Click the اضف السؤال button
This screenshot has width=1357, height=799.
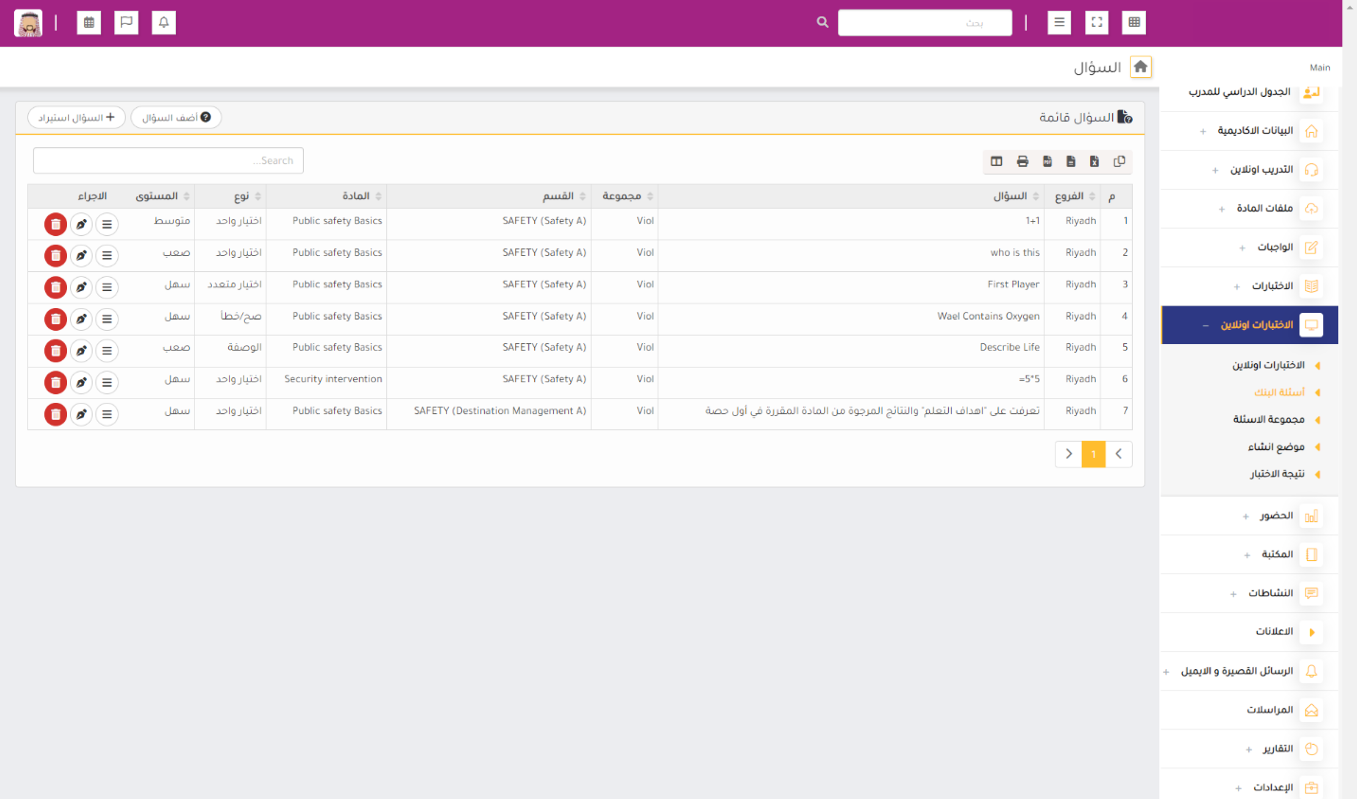[x=176, y=118]
